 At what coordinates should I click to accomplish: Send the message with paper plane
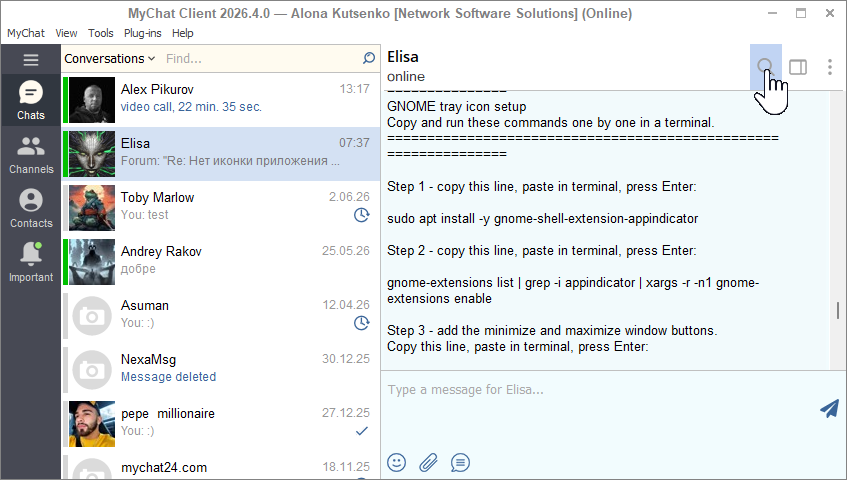pos(829,409)
